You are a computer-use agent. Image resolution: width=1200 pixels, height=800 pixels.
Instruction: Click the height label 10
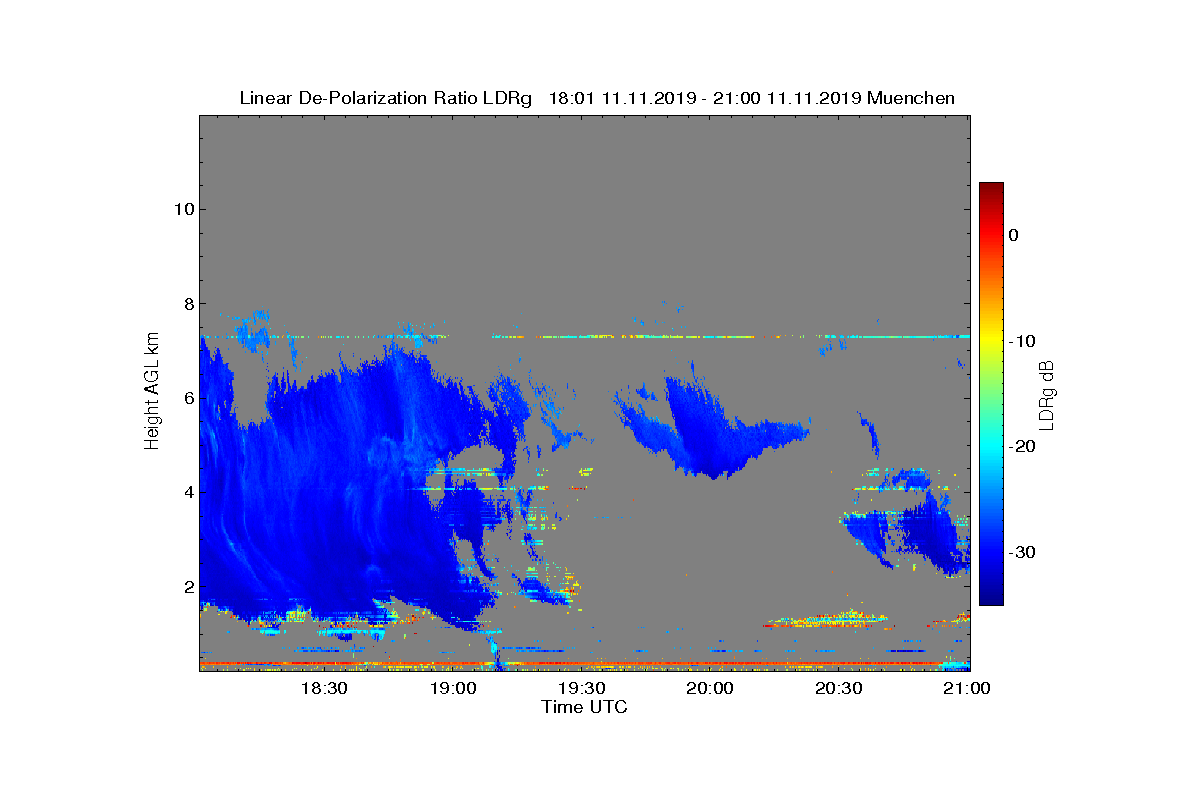pyautogui.click(x=182, y=209)
